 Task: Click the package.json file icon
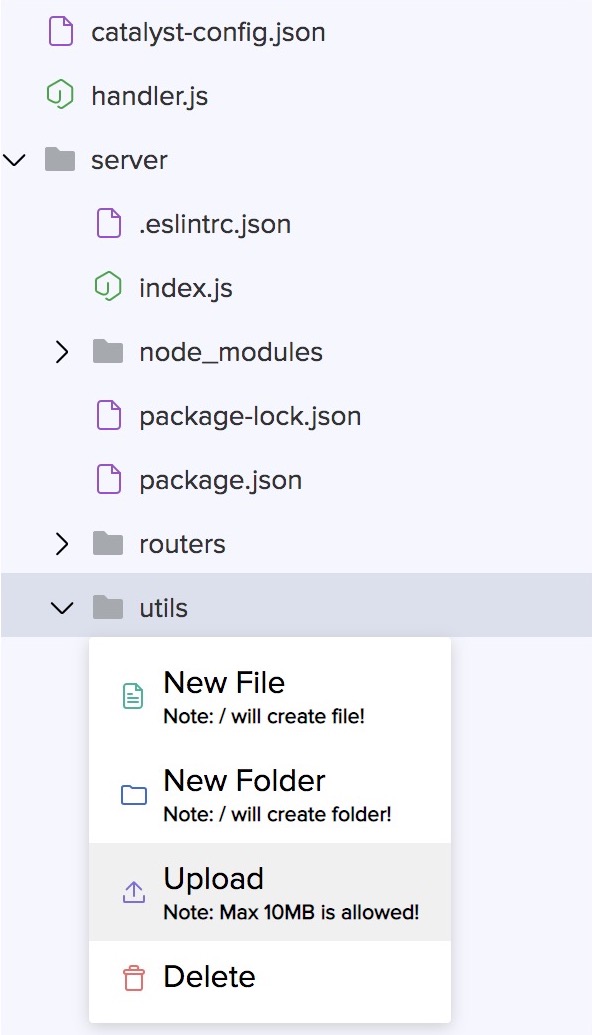110,480
